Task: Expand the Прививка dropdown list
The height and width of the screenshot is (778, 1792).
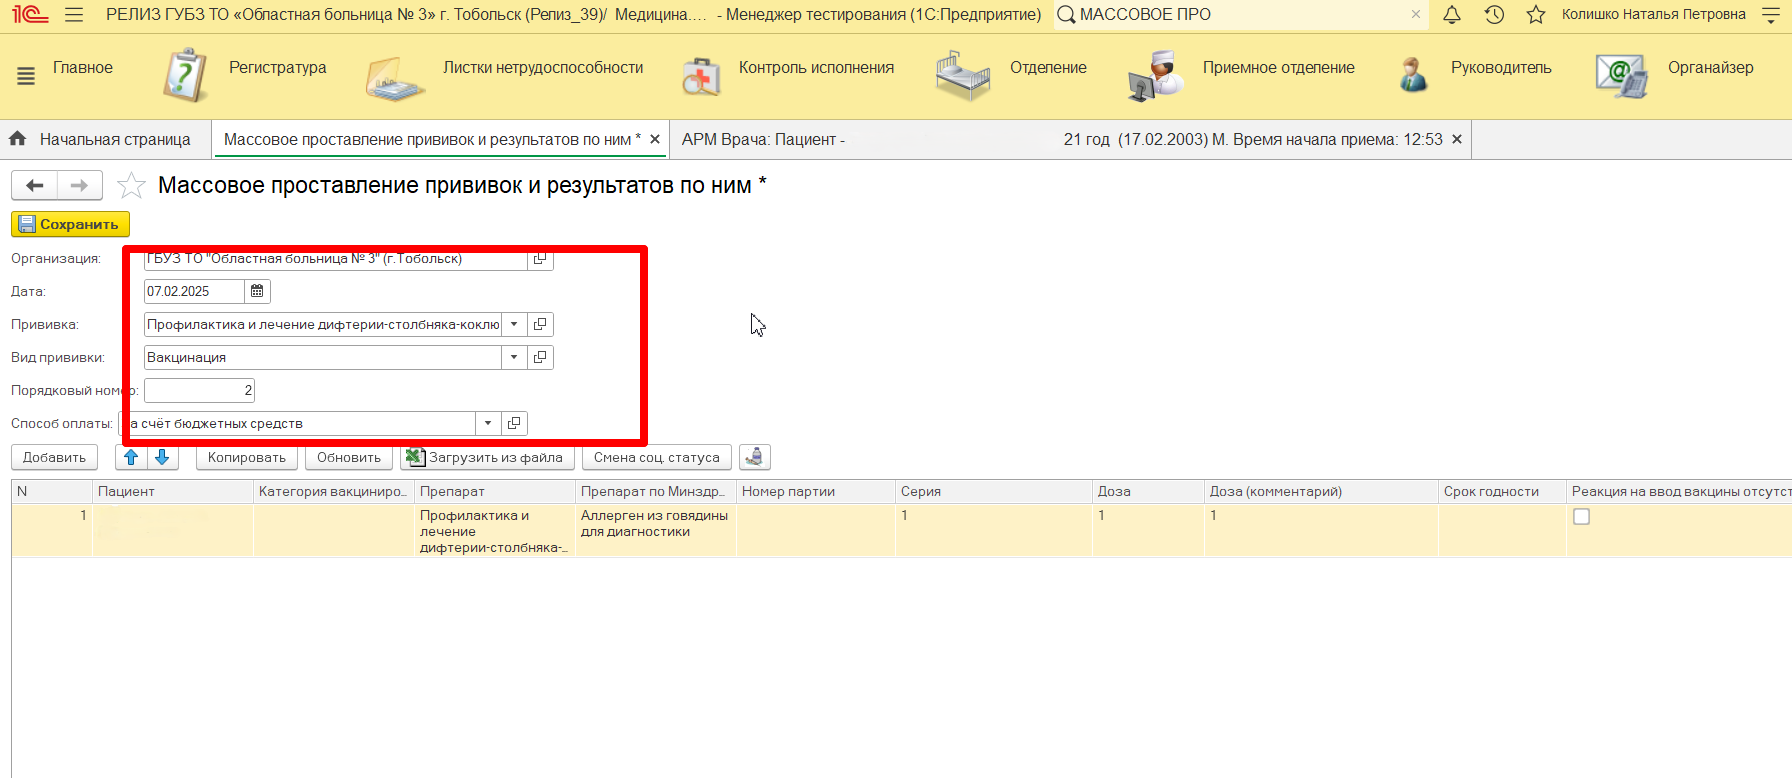Action: click(x=514, y=324)
